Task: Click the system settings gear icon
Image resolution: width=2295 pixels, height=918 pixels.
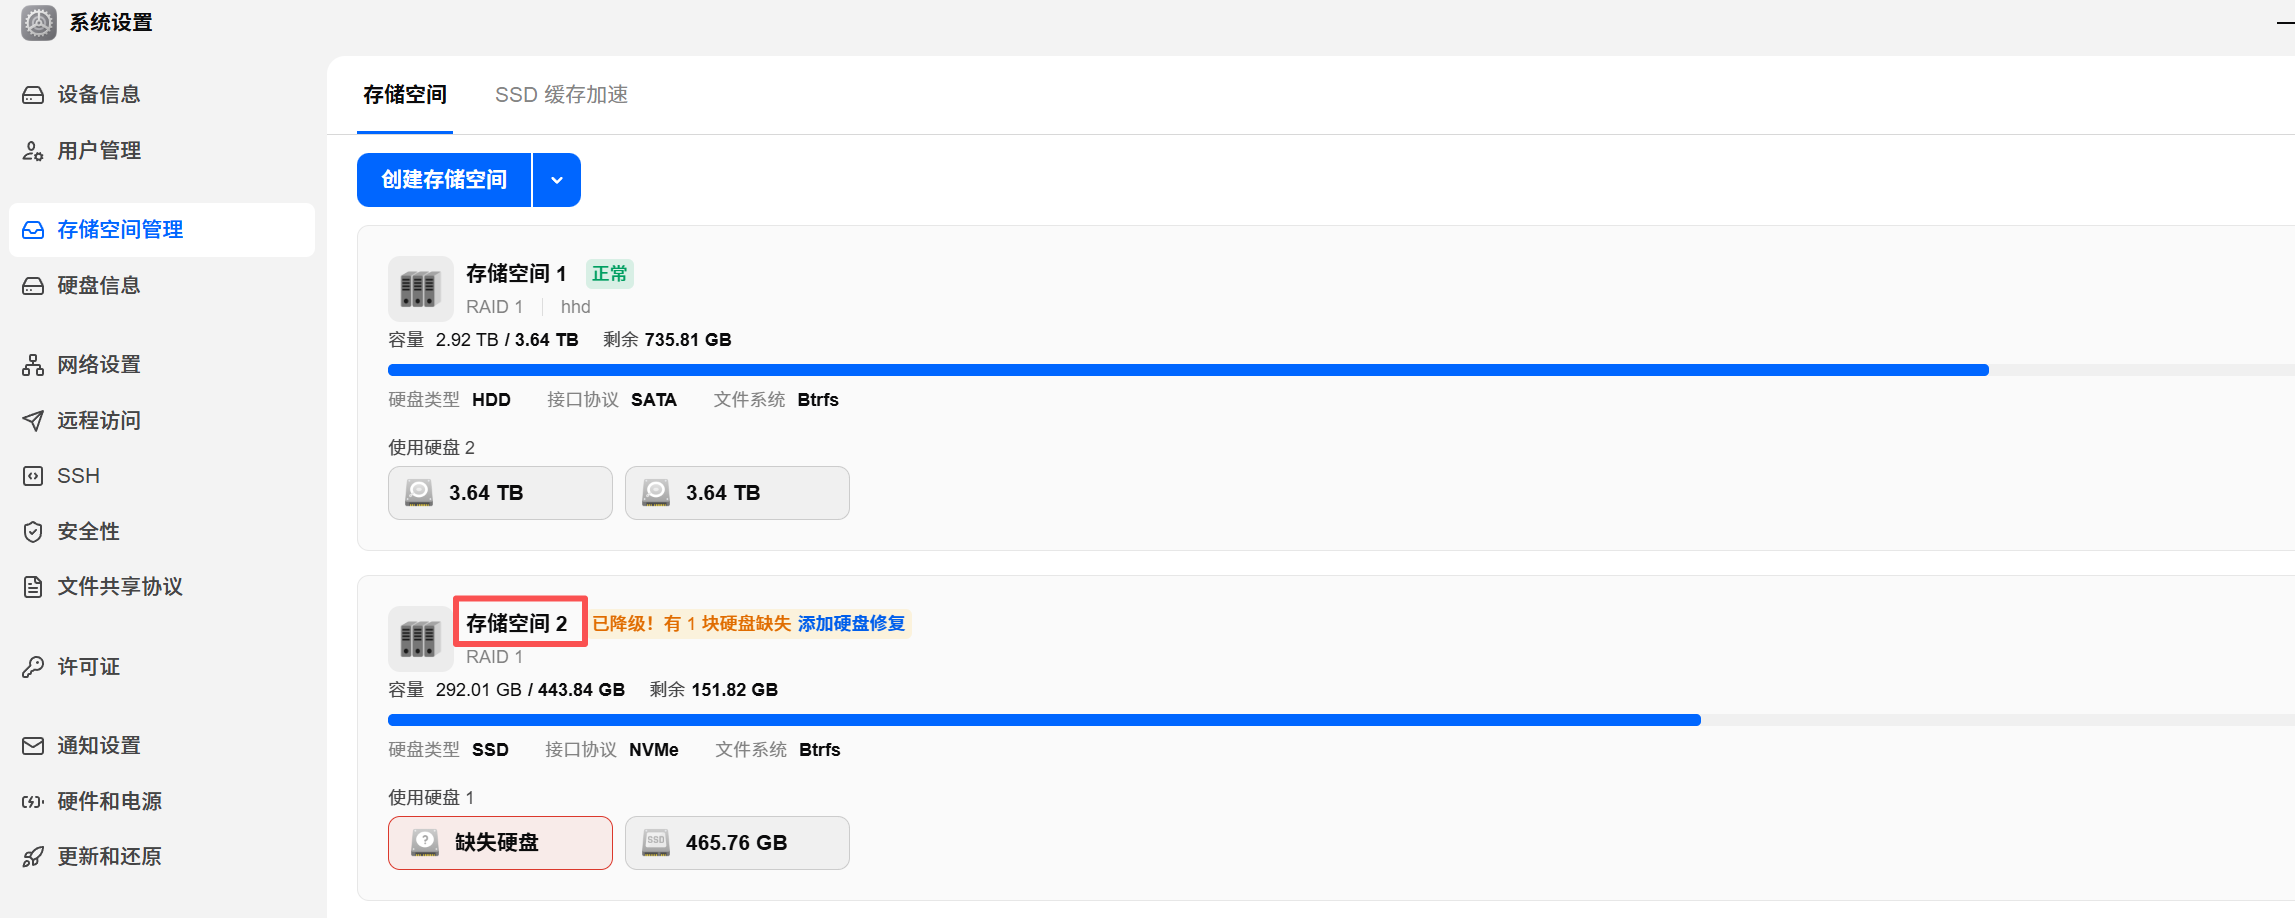Action: tap(39, 22)
